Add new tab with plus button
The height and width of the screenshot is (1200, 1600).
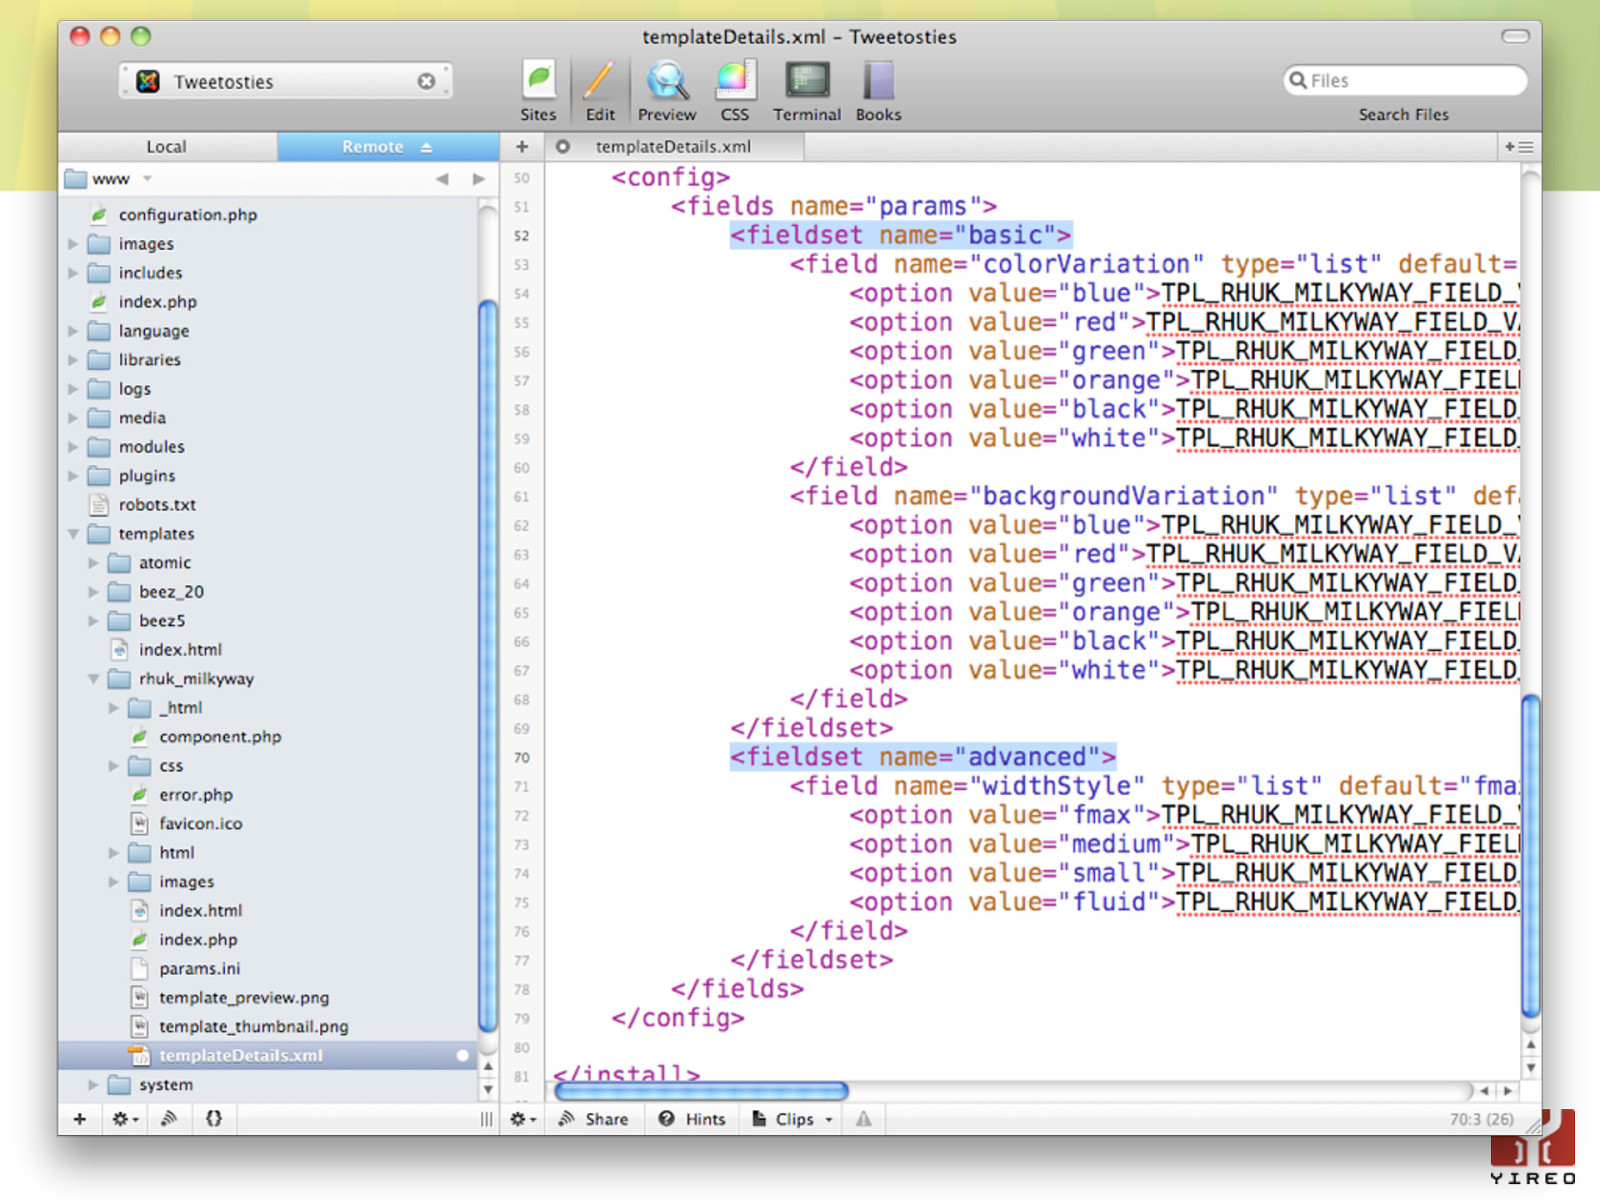pos(522,147)
